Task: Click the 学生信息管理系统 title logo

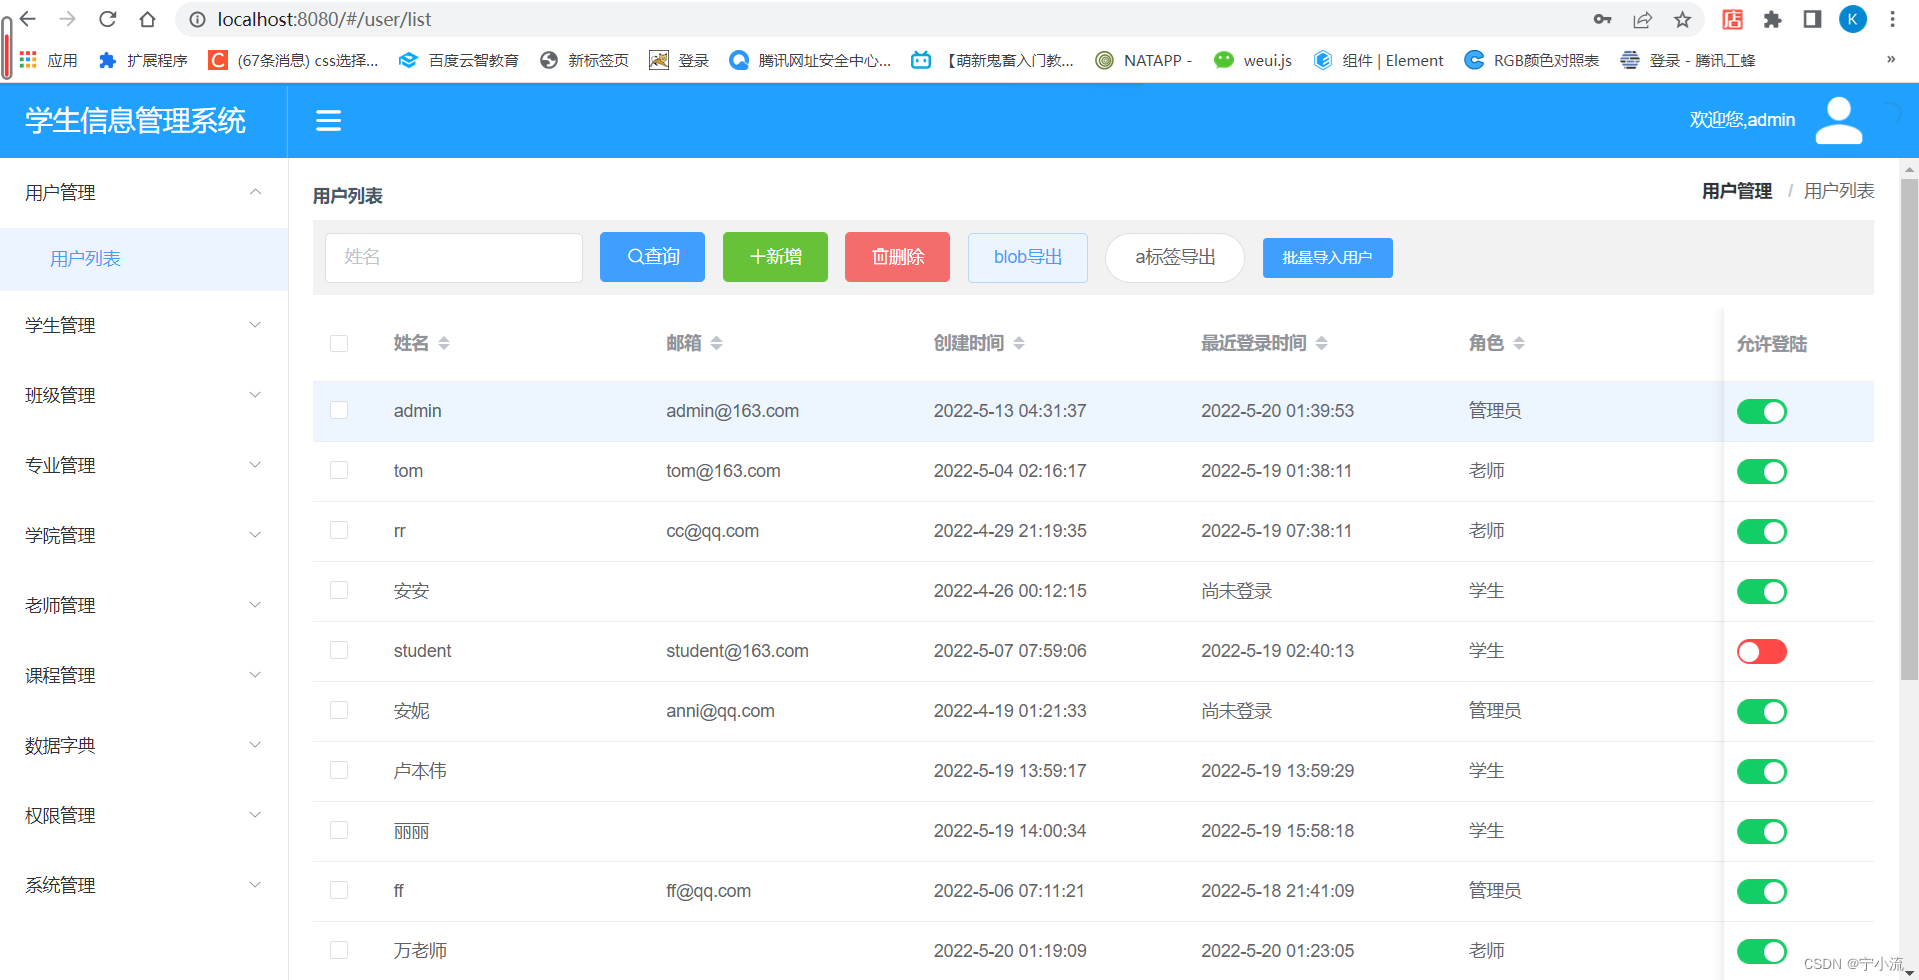Action: pyautogui.click(x=135, y=121)
